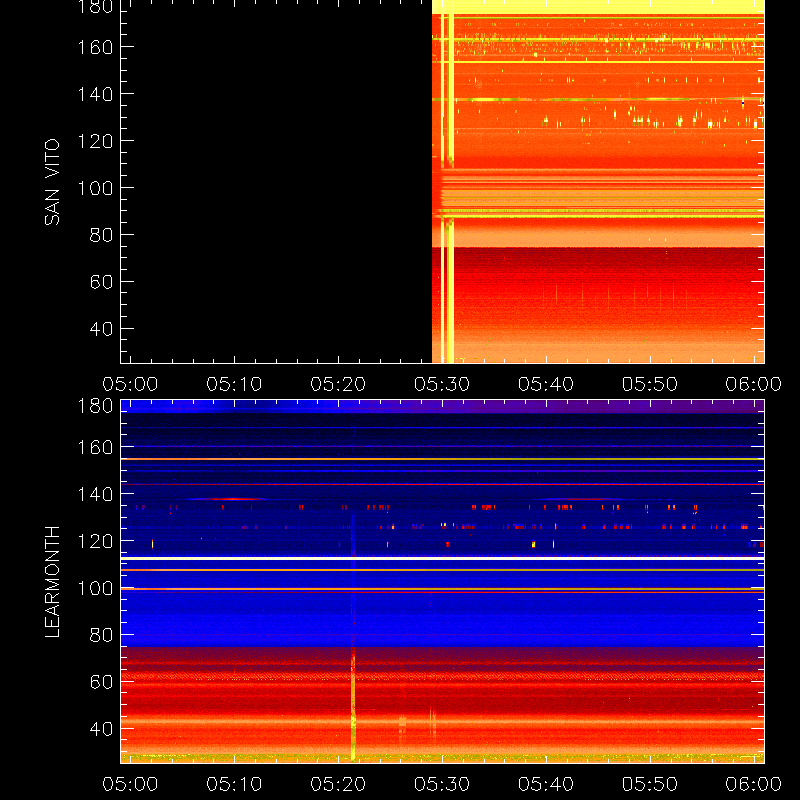Click 05:10 label under San Vito plot
The height and width of the screenshot is (800, 800).
coord(234,384)
